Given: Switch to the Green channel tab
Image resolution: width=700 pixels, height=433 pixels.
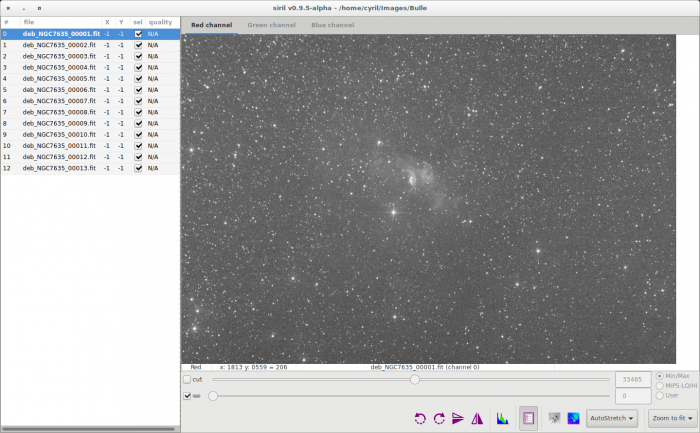Looking at the screenshot, I should click(271, 25).
